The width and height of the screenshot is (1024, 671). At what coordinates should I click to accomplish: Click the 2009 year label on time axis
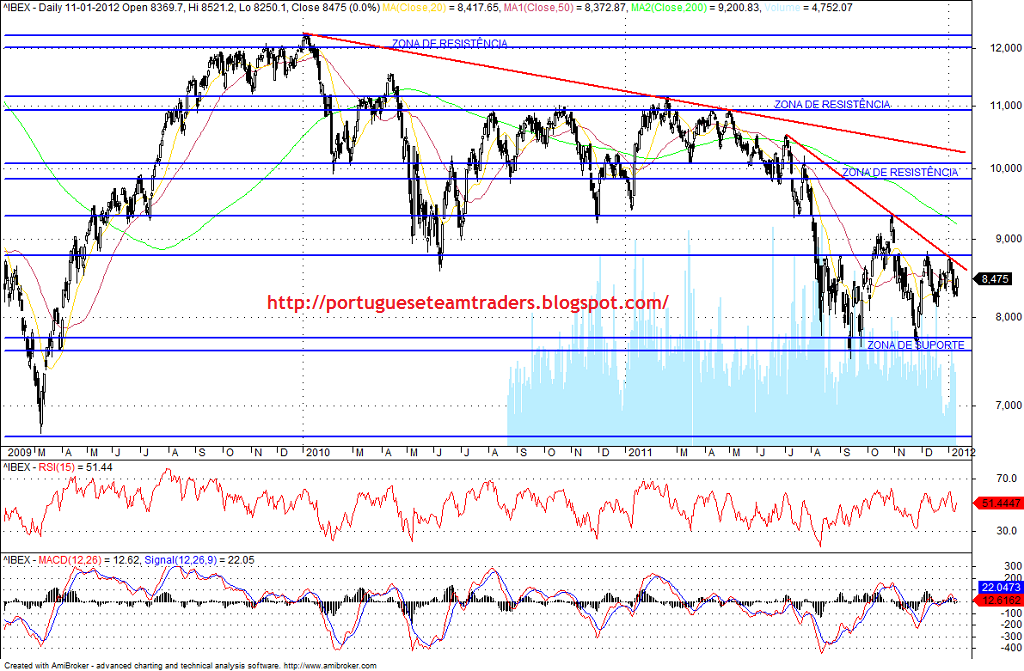19,452
